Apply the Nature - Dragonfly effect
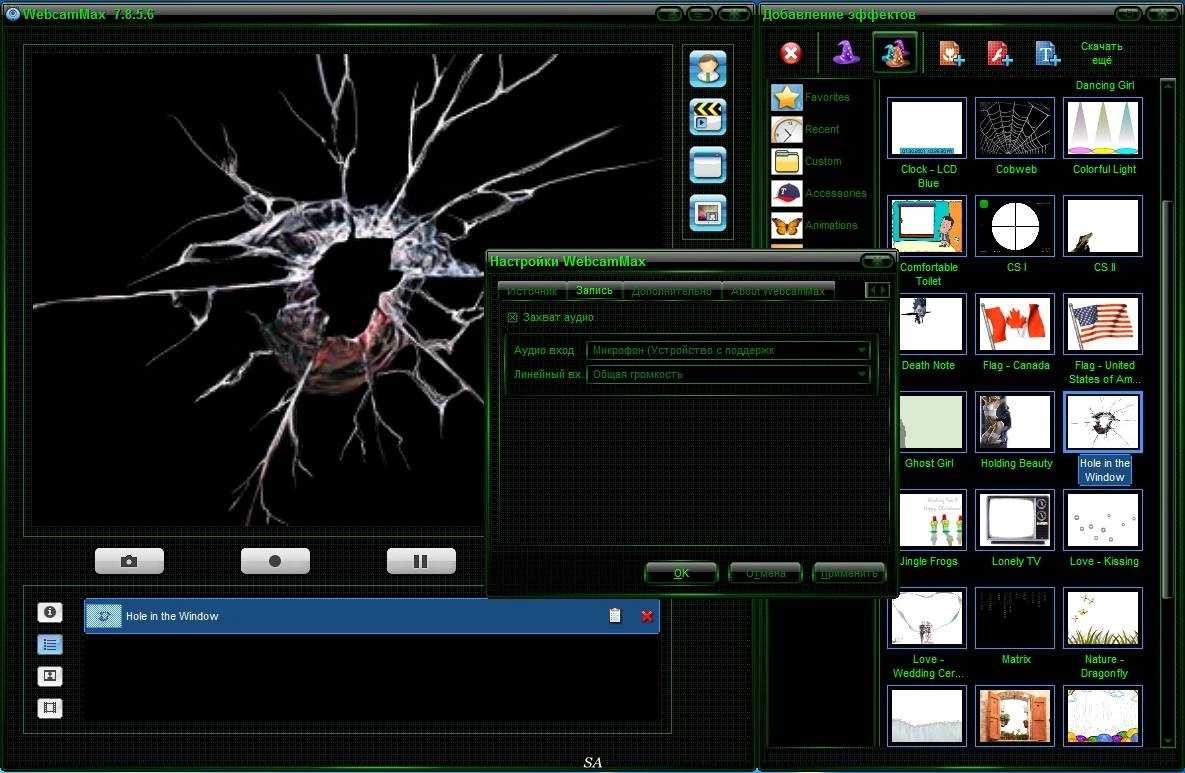 1103,618
